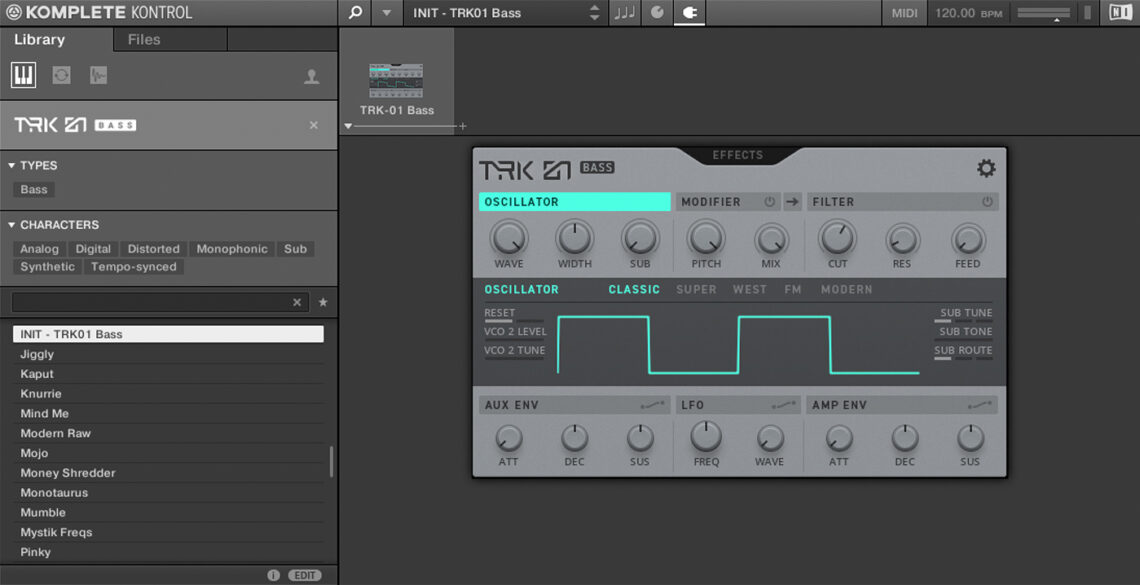Click the RESET button in the oscillator panel
This screenshot has width=1140, height=585.
tap(500, 312)
